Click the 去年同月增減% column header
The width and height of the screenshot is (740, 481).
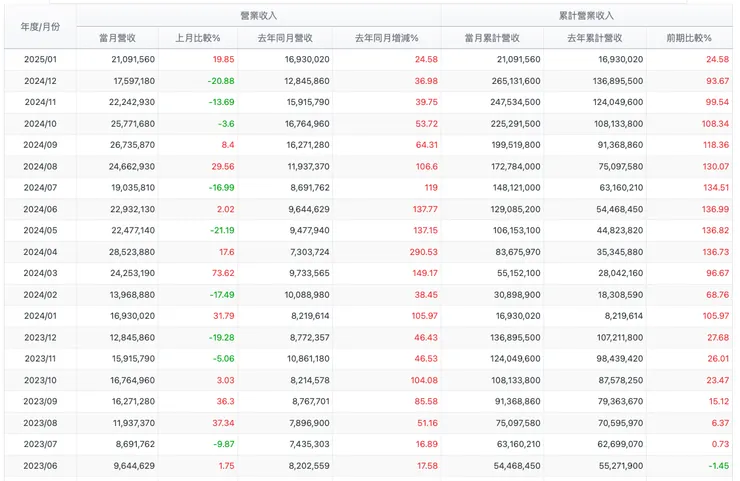point(387,38)
